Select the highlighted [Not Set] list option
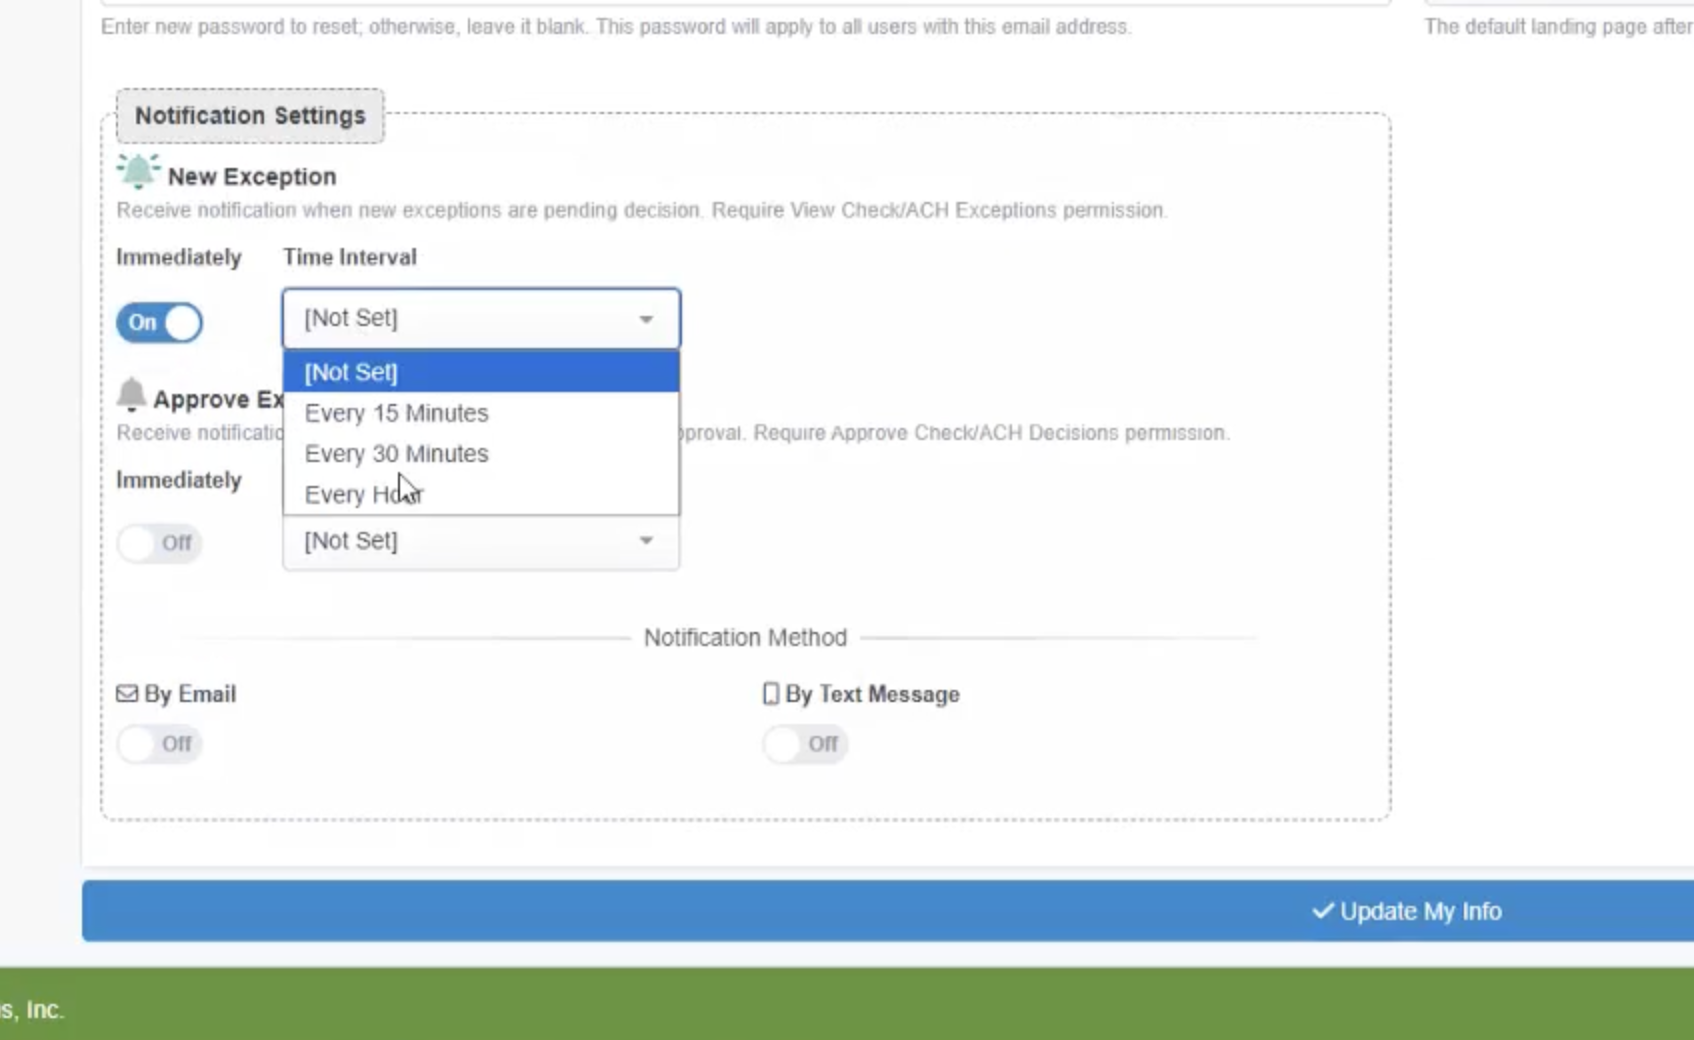The image size is (1694, 1040). click(351, 372)
